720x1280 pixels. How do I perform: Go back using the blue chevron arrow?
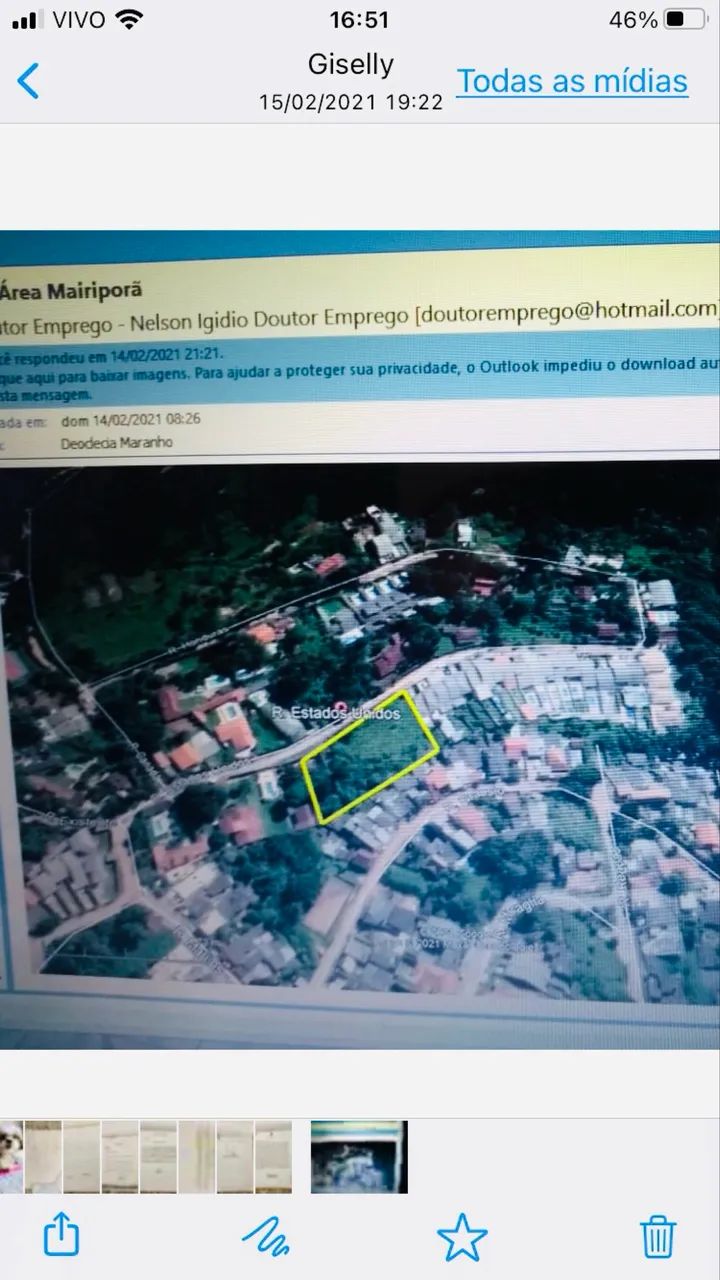[29, 81]
